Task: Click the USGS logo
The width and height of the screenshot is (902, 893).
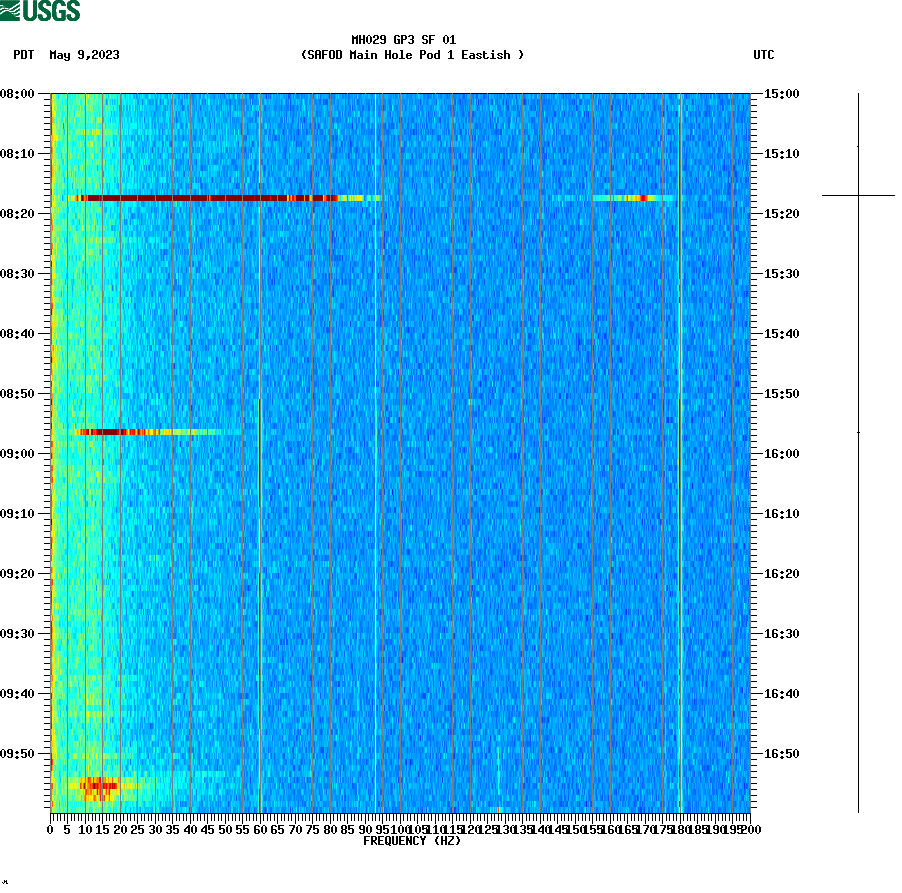Action: (x=40, y=10)
